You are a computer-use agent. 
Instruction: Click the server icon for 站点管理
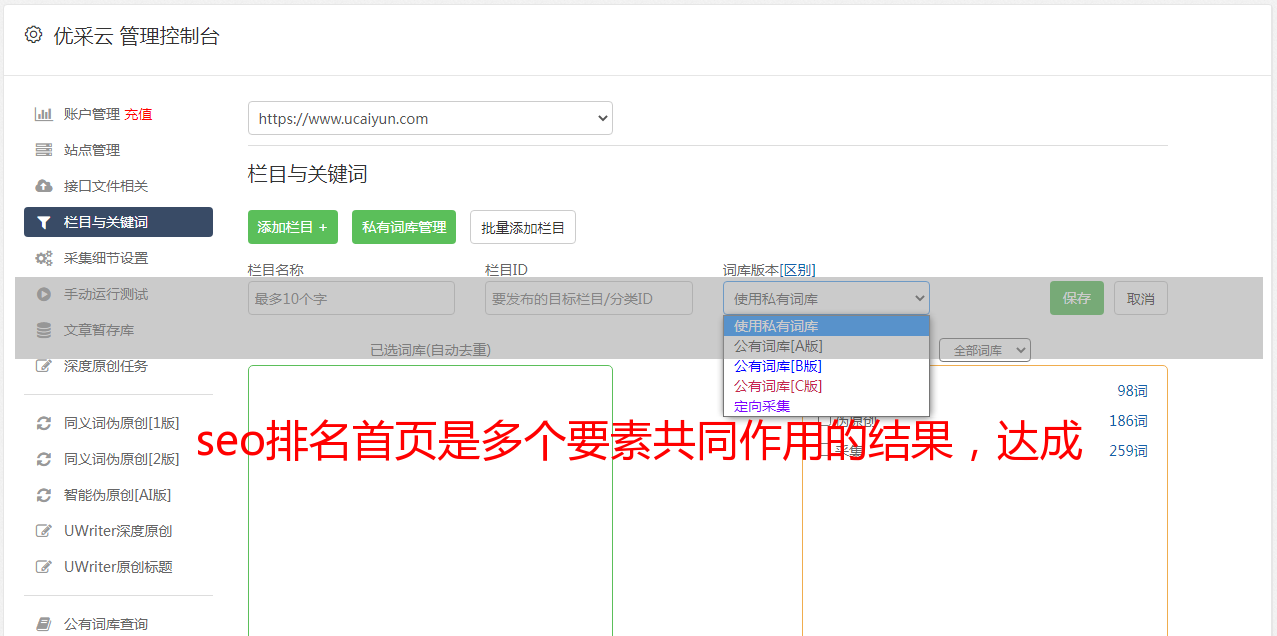tap(44, 150)
